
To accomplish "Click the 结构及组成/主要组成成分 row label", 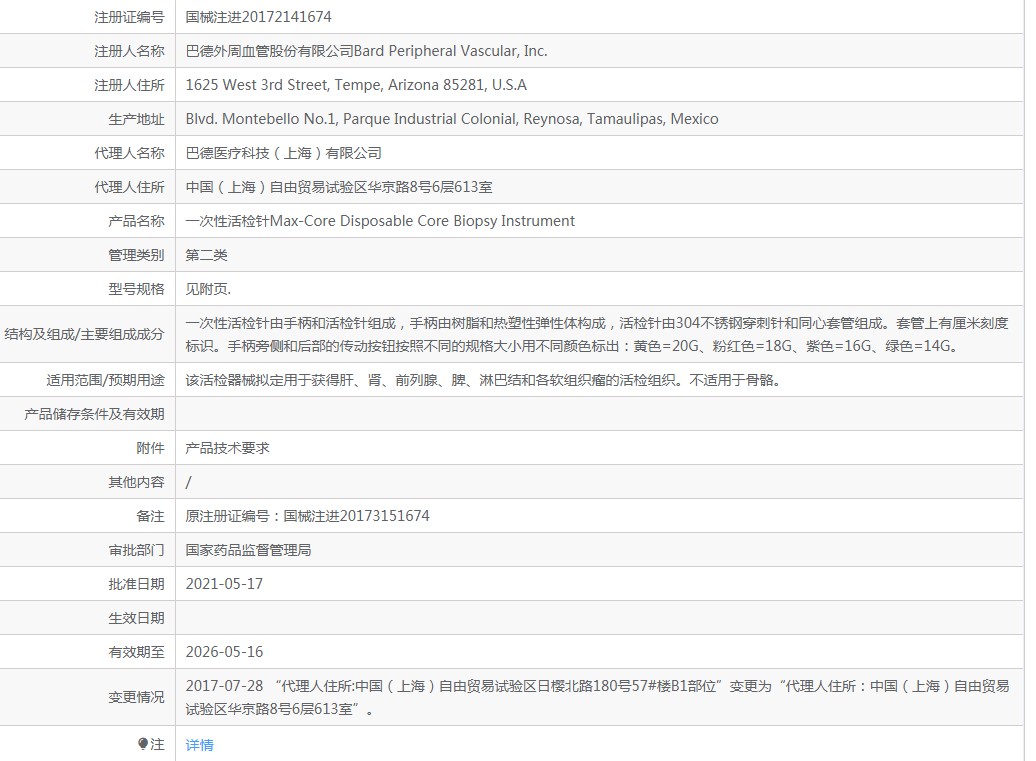I will [84, 334].
